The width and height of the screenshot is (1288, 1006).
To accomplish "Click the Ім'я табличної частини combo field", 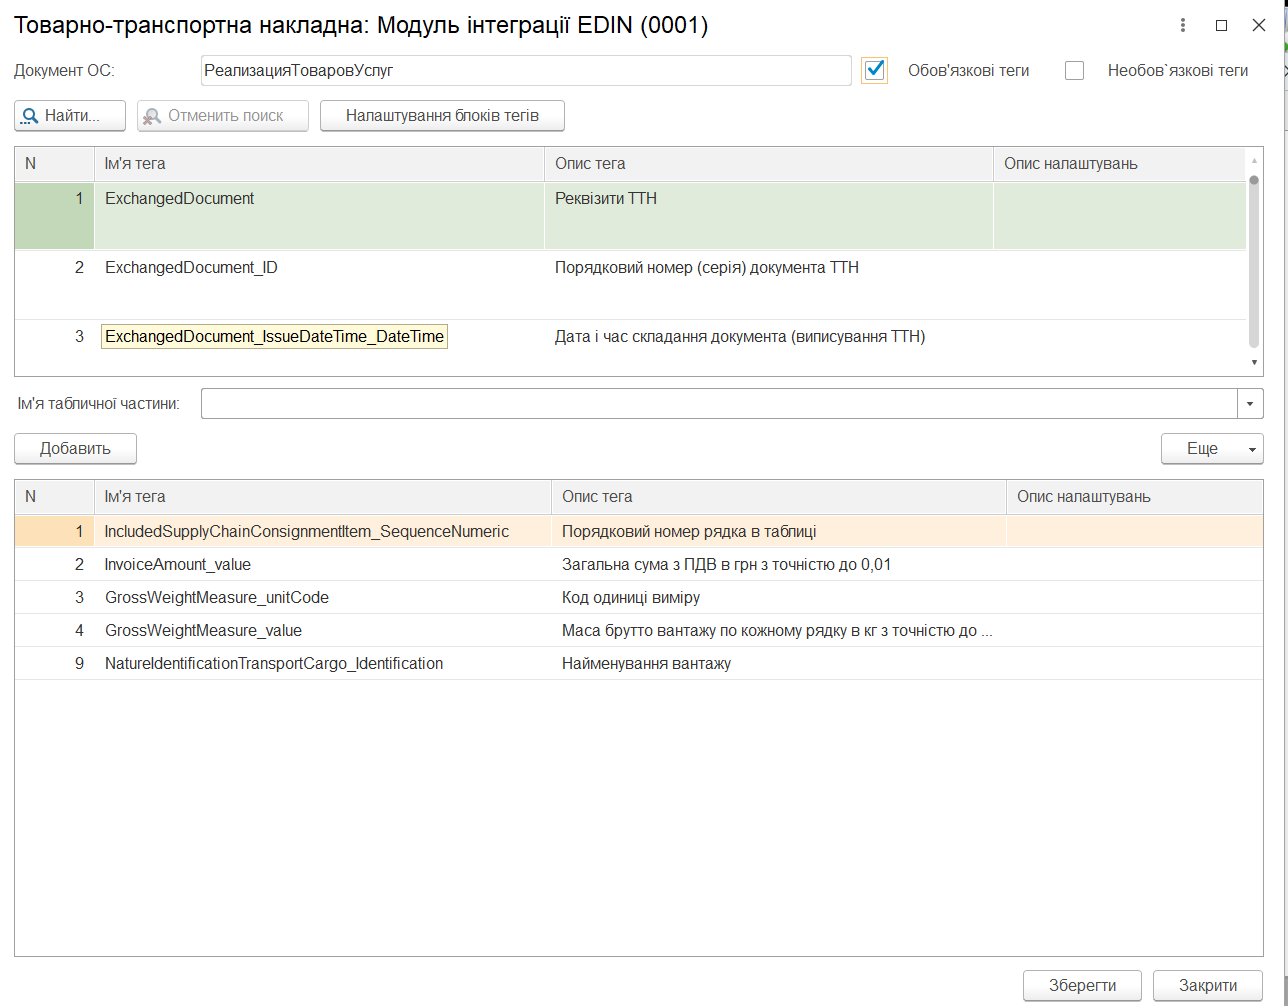I will click(720, 404).
